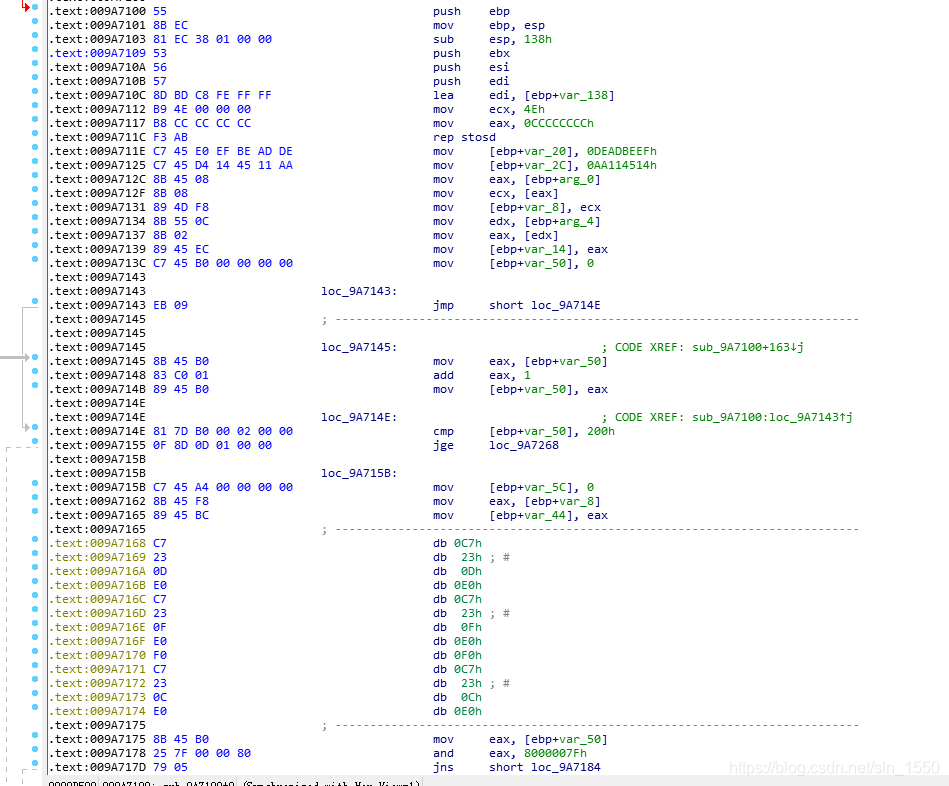The width and height of the screenshot is (949, 786).
Task: Toggle breakpoint dot on jmp short loc_9A714E line
Action: point(35,301)
